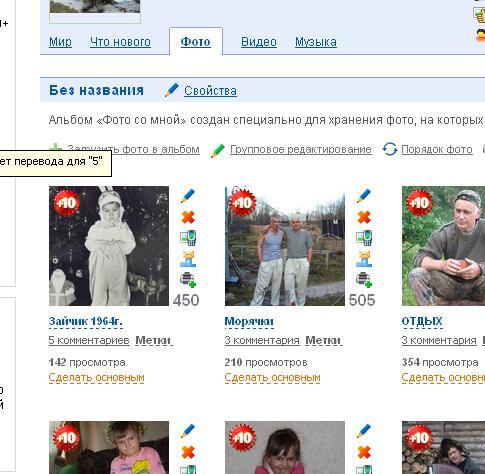Image resolution: width=485 pixels, height=474 pixels.
Task: Open the dark-haired smiling girl photo thumbnail
Action: click(285, 448)
